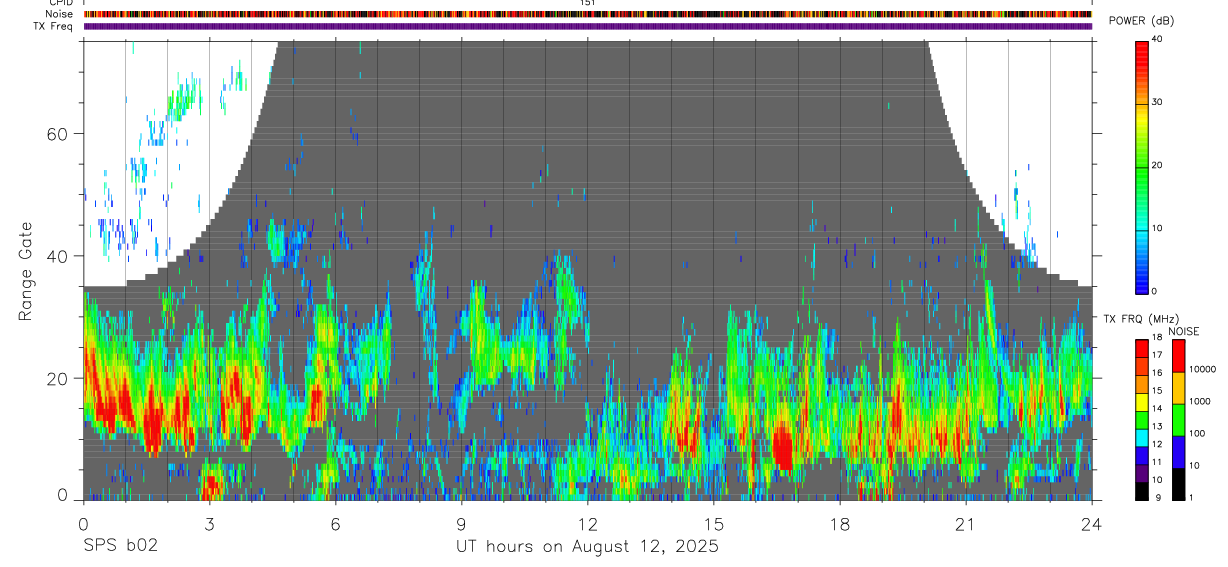1228x567 pixels.
Task: Click the UT hours on August 12, 2025 title
Action: click(x=587, y=546)
